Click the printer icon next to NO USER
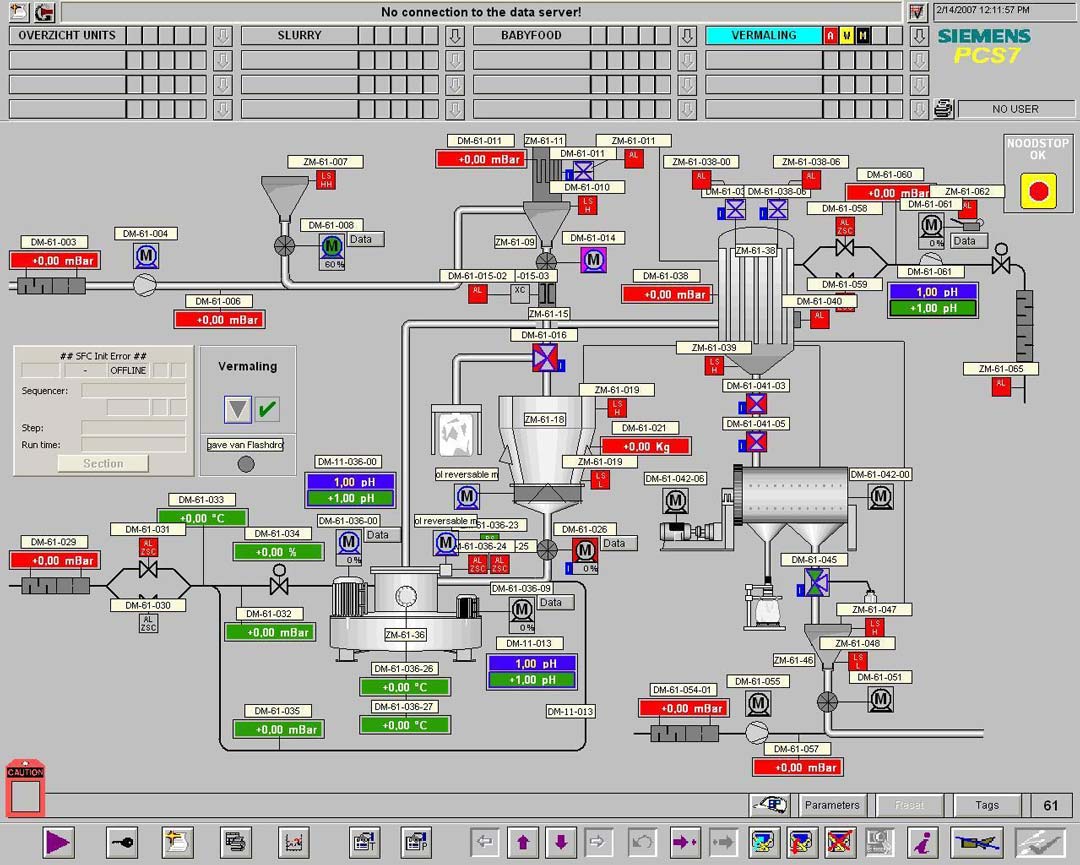Screen dimensions: 1080x865 click(x=944, y=109)
